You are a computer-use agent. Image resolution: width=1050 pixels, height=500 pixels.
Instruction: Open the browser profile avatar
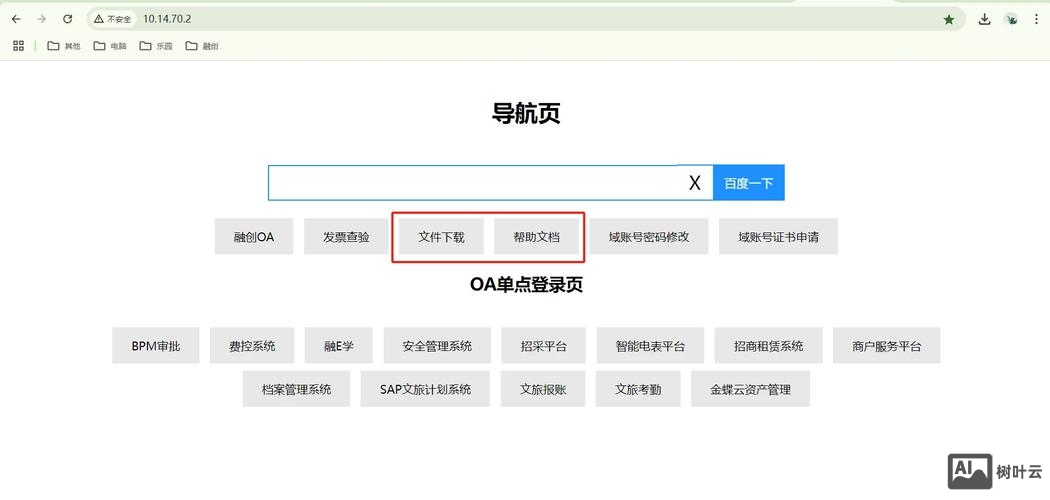coord(1011,19)
